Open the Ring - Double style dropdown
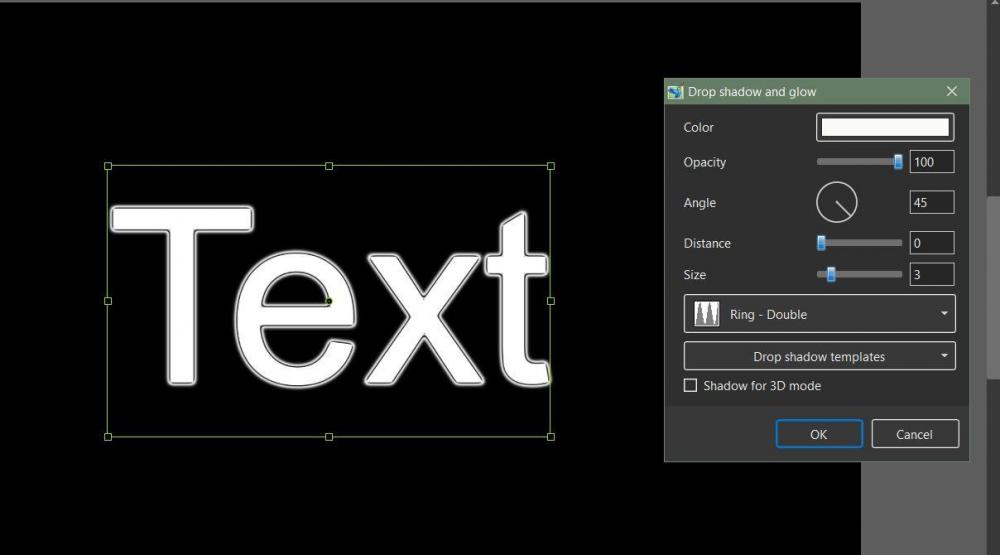Viewport: 1000px width, 555px height. pos(820,314)
